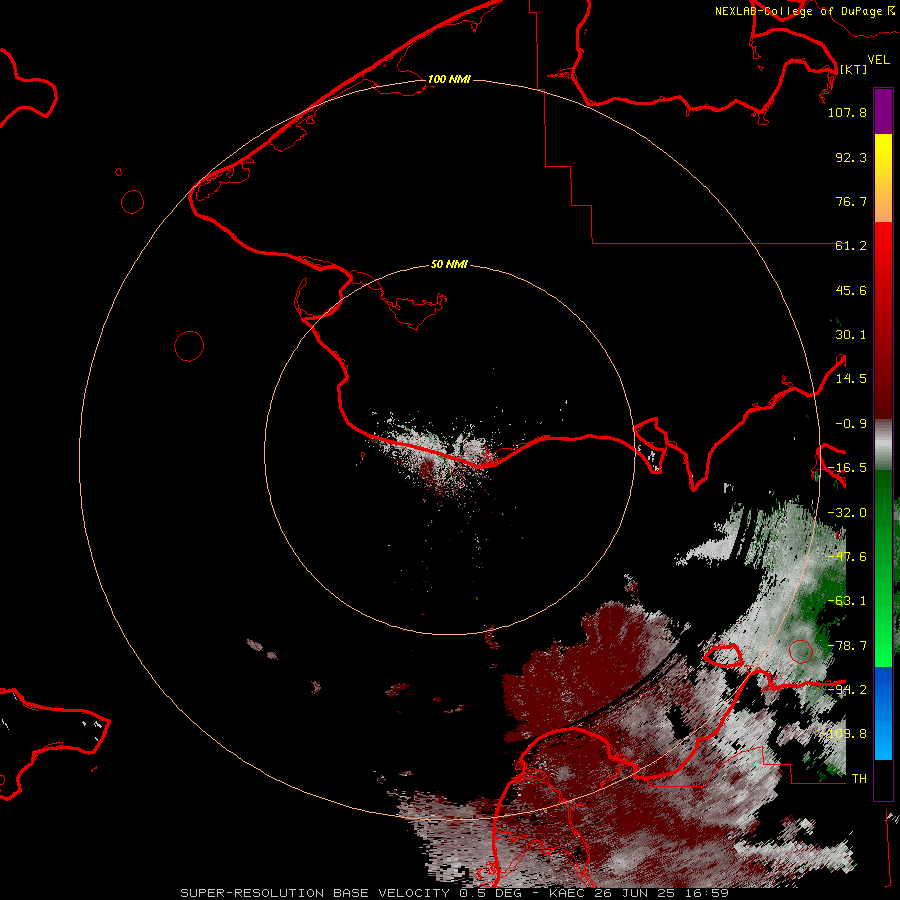900x900 pixels.
Task: Click the [KT] units label
Action: coord(853,69)
